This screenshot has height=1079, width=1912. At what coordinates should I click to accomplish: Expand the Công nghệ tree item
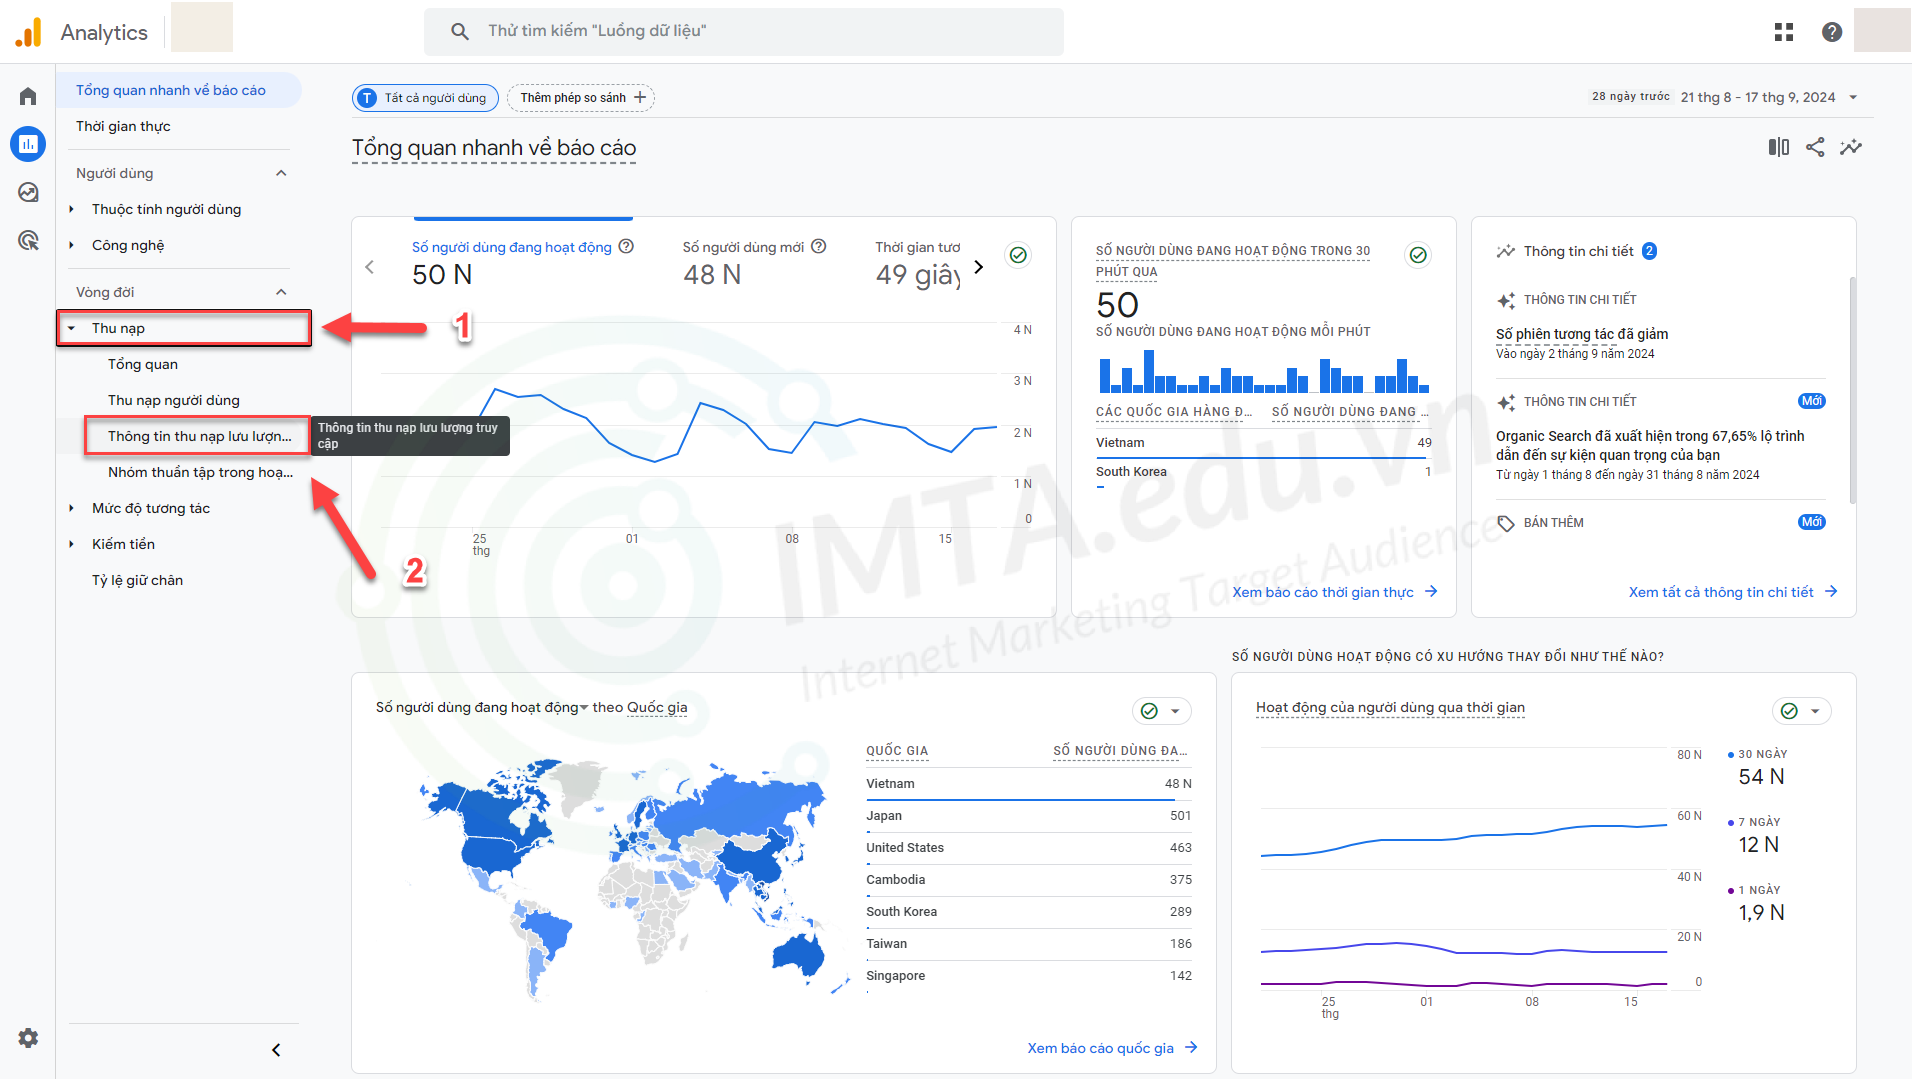pos(71,245)
